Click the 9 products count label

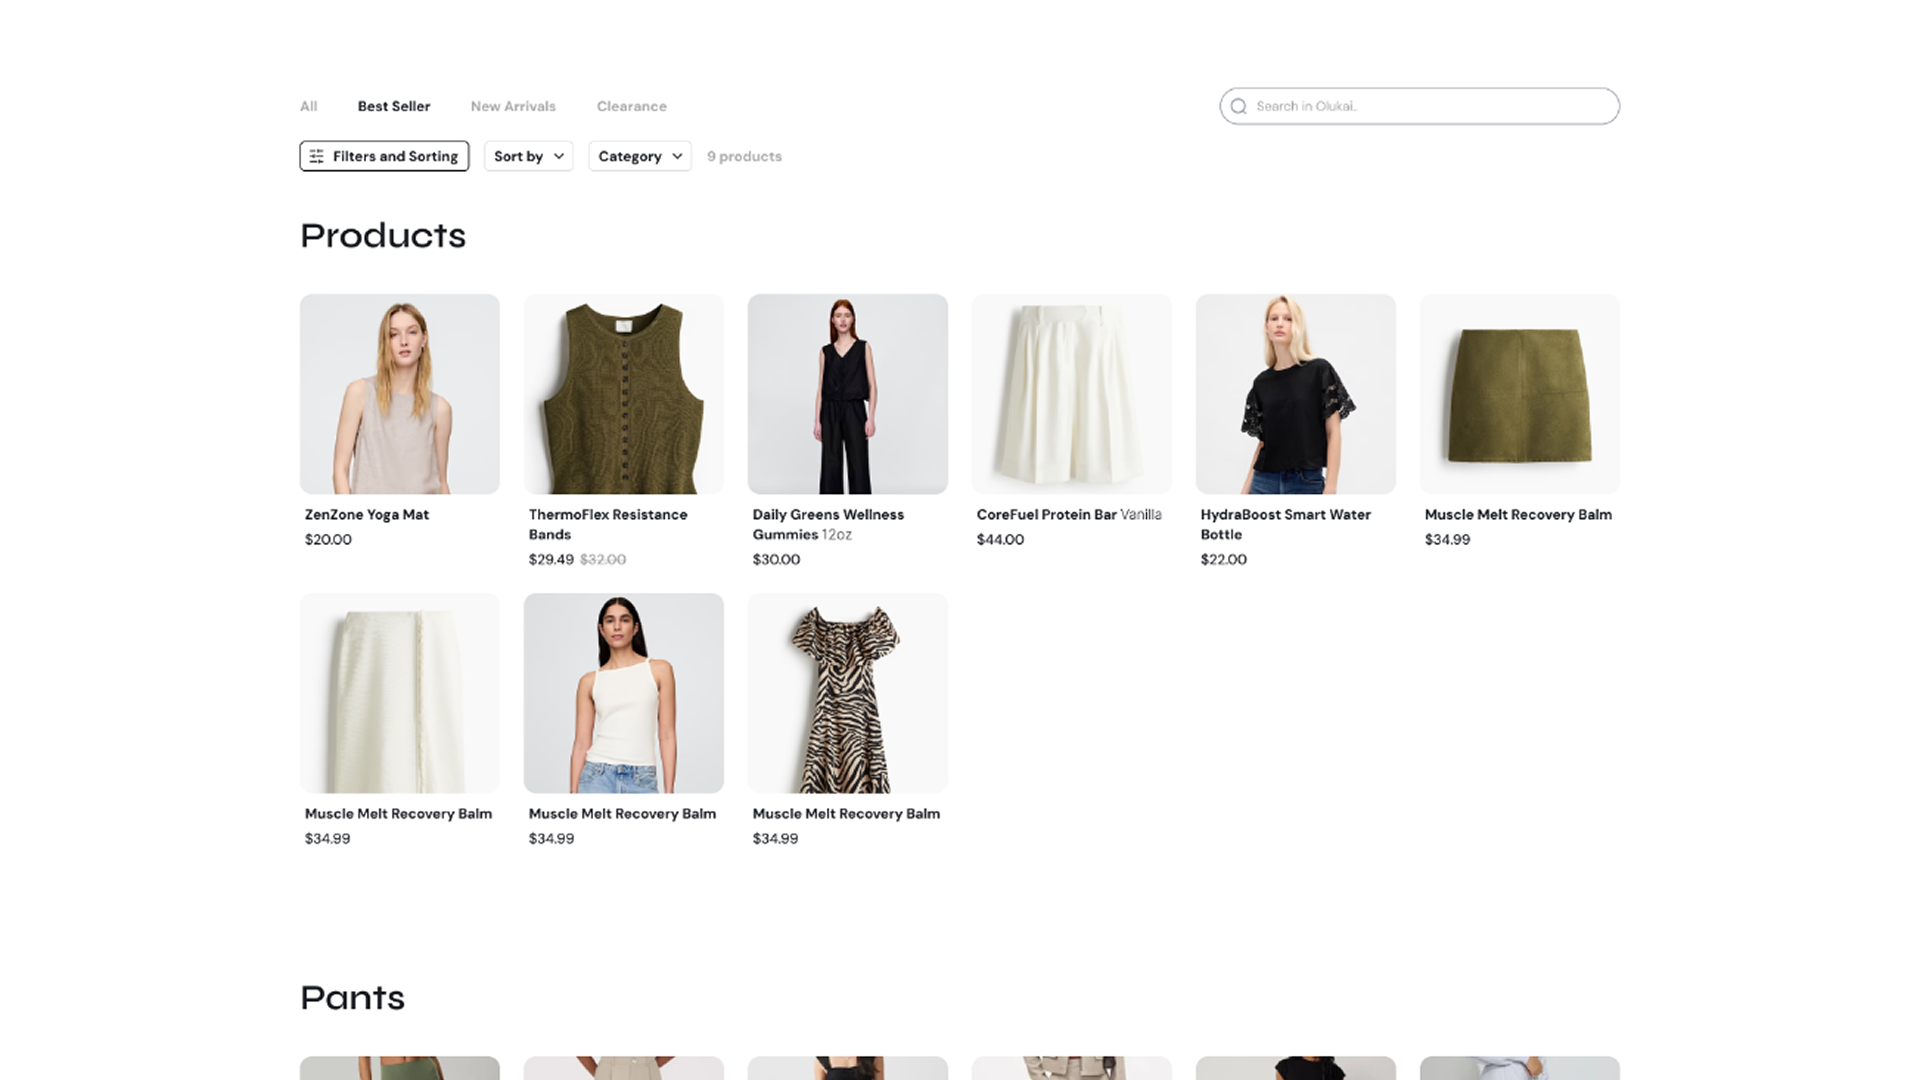(x=744, y=157)
